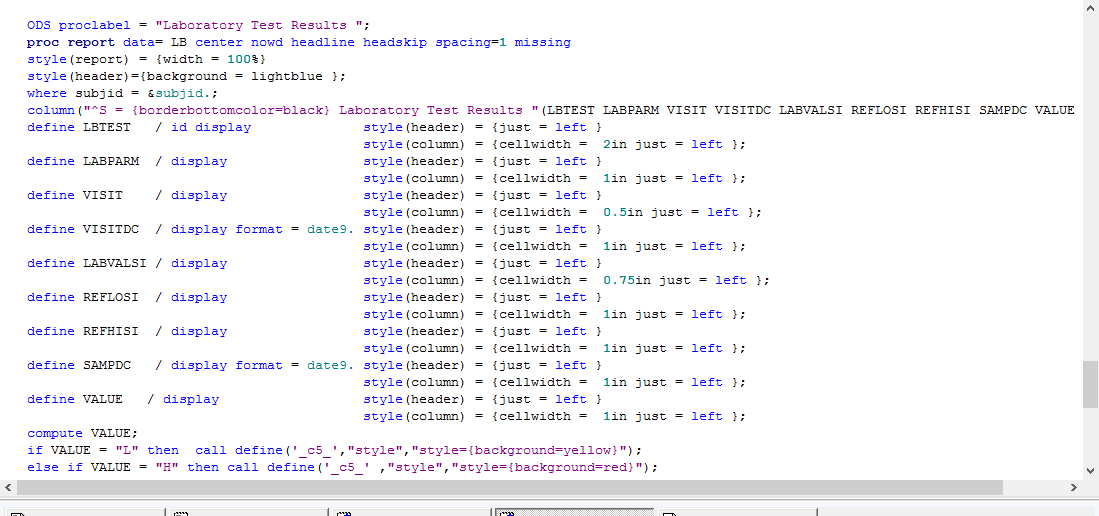1099x516 pixels.
Task: Click the "&subjid." macro variable
Action: coord(178,93)
